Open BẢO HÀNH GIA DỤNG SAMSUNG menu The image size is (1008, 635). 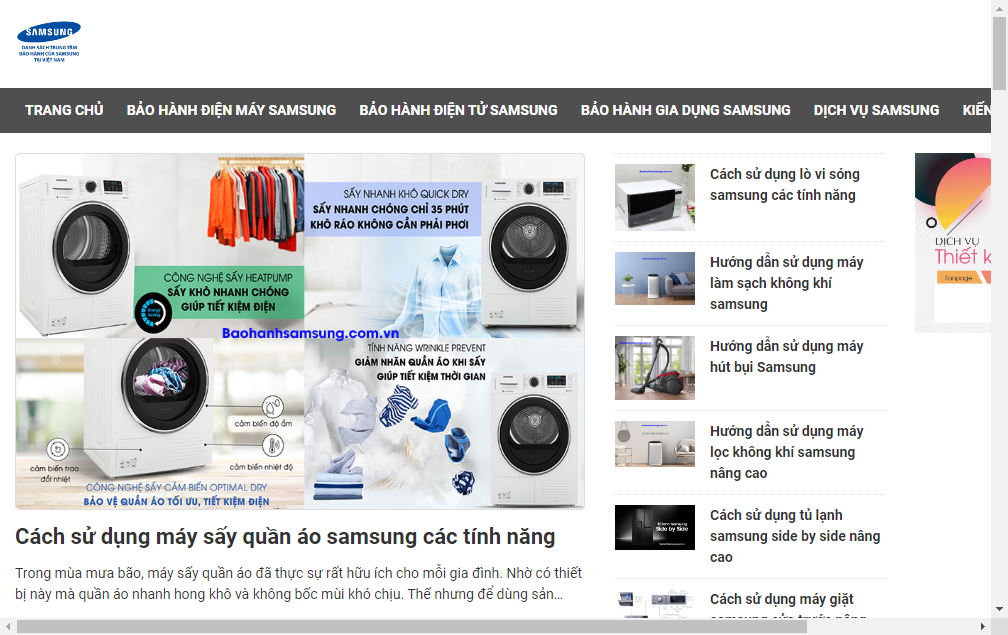685,111
